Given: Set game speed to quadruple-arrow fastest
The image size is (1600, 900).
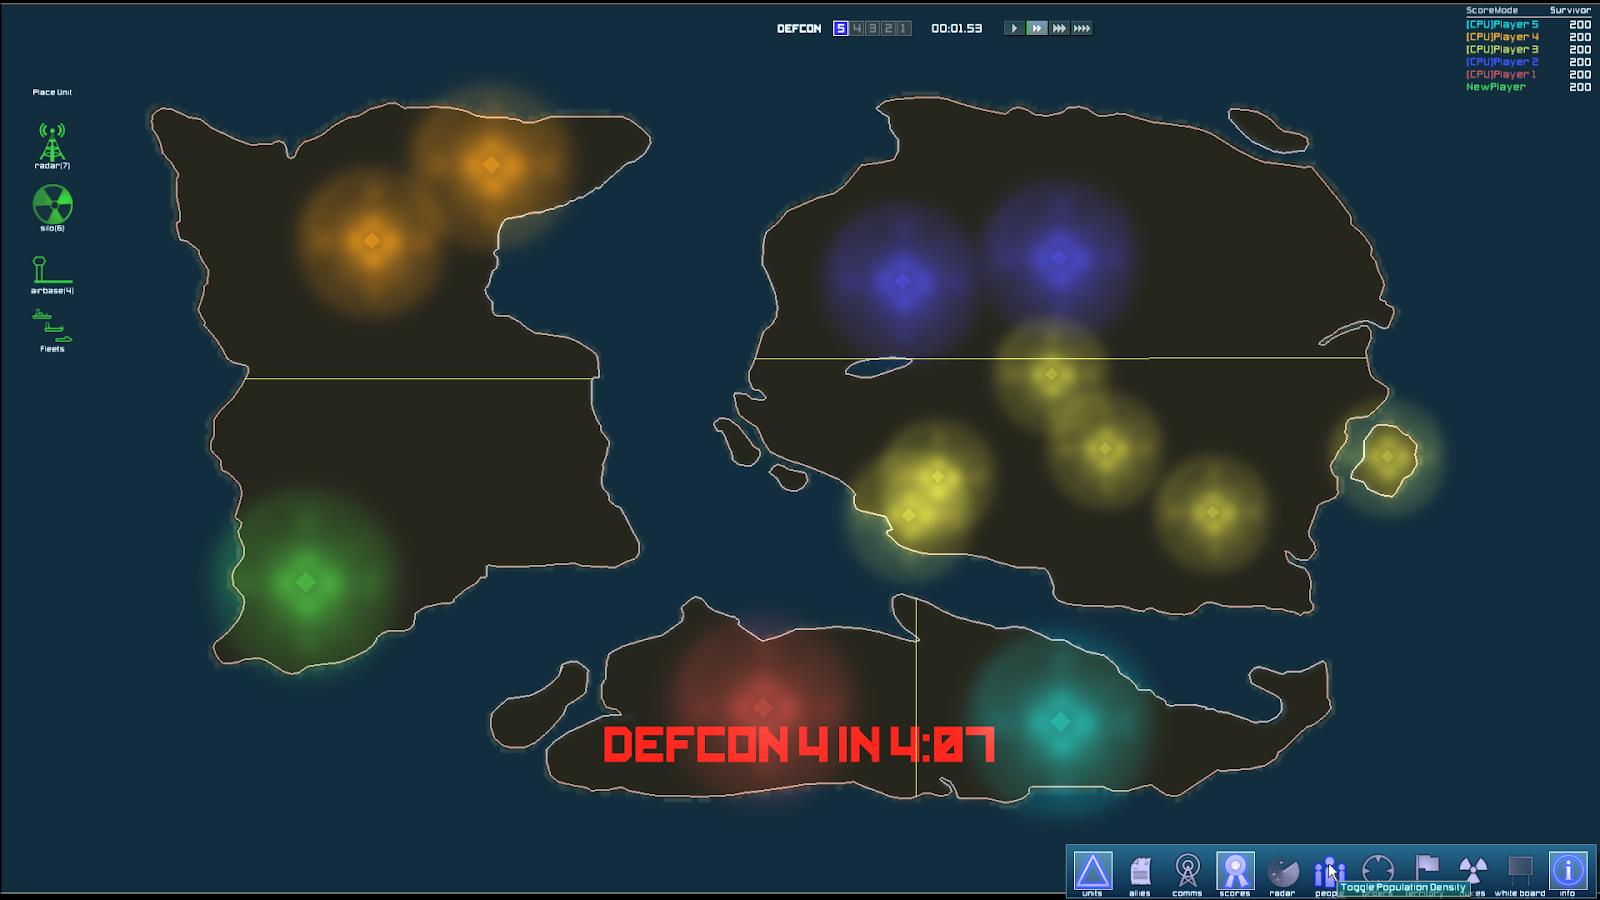Looking at the screenshot, I should point(1082,28).
